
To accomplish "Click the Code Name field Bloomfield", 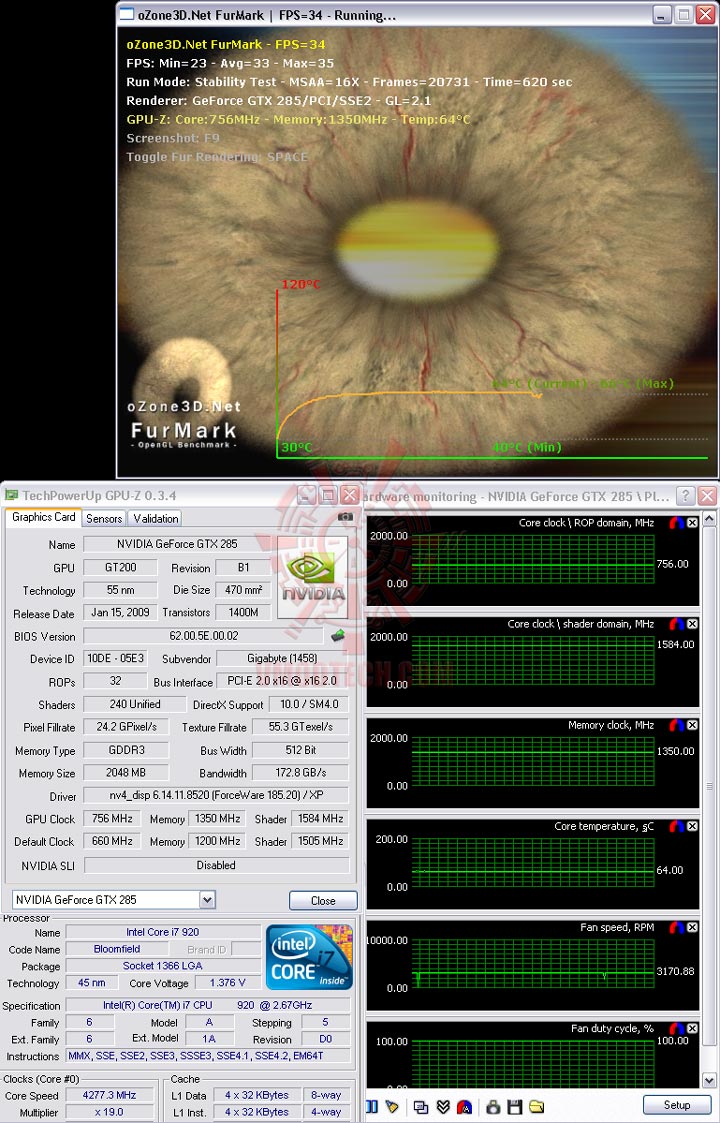I will pos(117,949).
